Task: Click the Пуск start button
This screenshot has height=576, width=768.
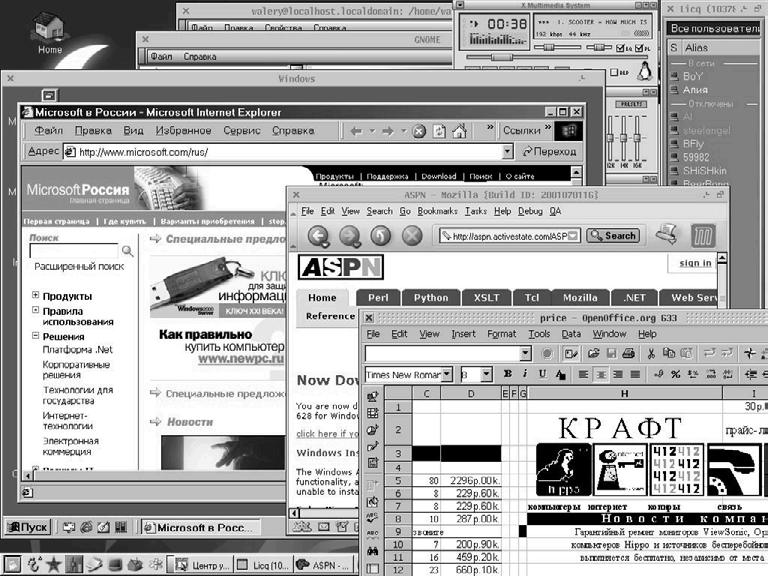Action: (x=28, y=526)
